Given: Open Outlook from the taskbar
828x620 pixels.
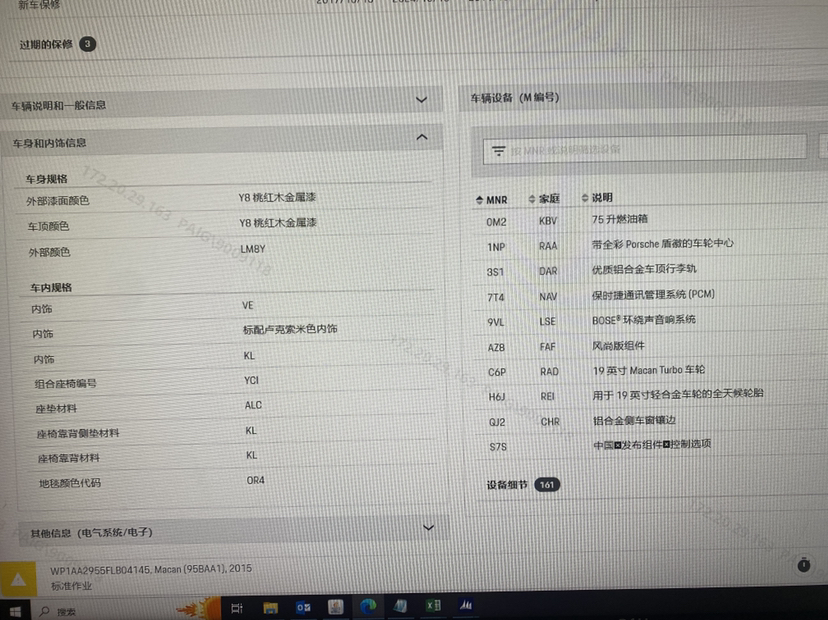Looking at the screenshot, I should click(303, 607).
